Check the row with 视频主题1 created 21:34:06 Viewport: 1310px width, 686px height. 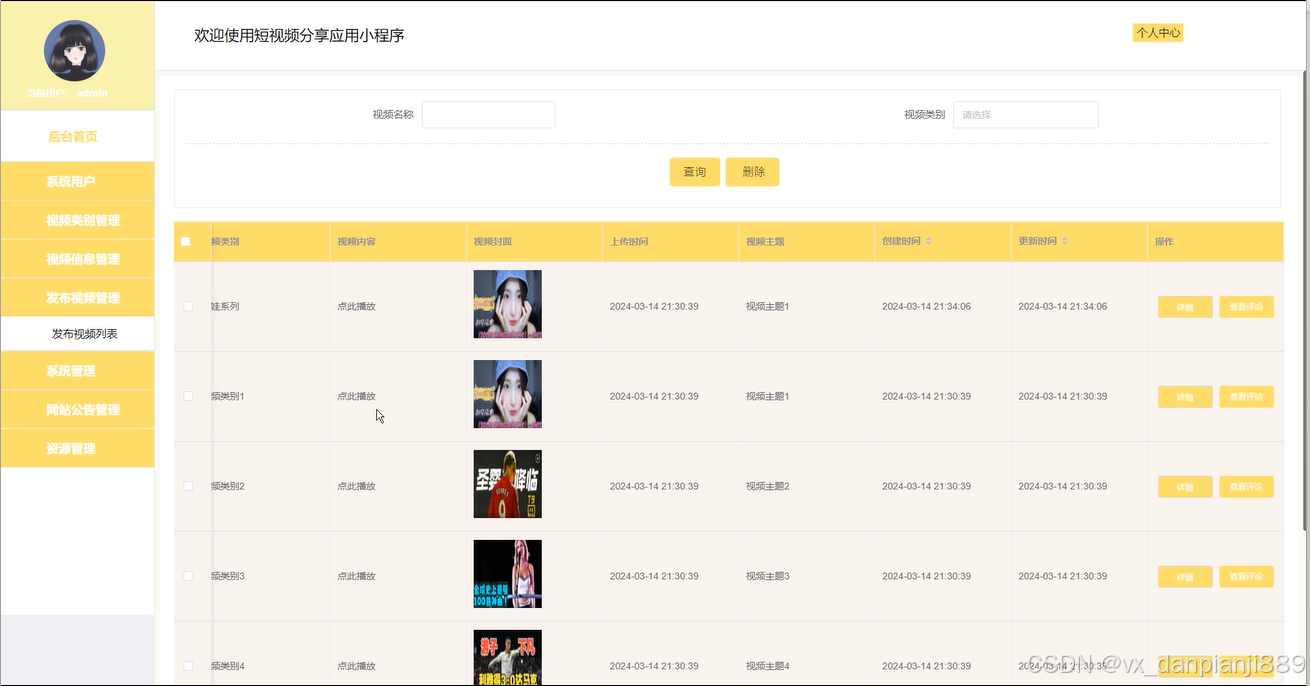(188, 306)
